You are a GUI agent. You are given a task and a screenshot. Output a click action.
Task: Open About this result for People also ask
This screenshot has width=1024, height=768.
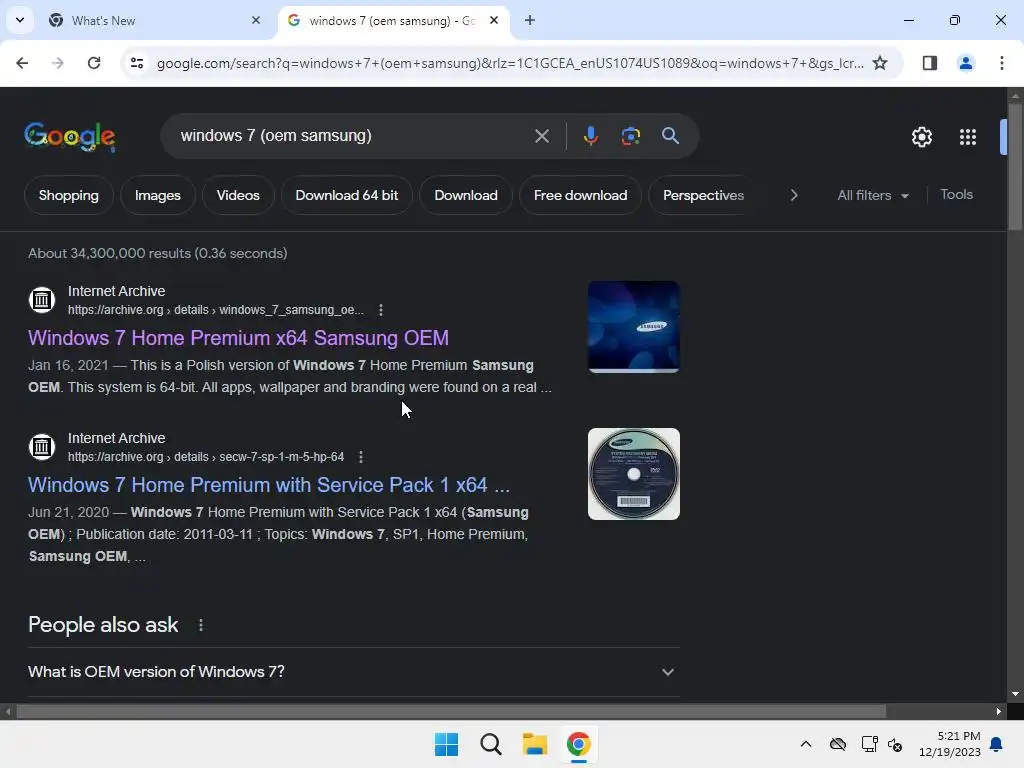[x=200, y=625]
